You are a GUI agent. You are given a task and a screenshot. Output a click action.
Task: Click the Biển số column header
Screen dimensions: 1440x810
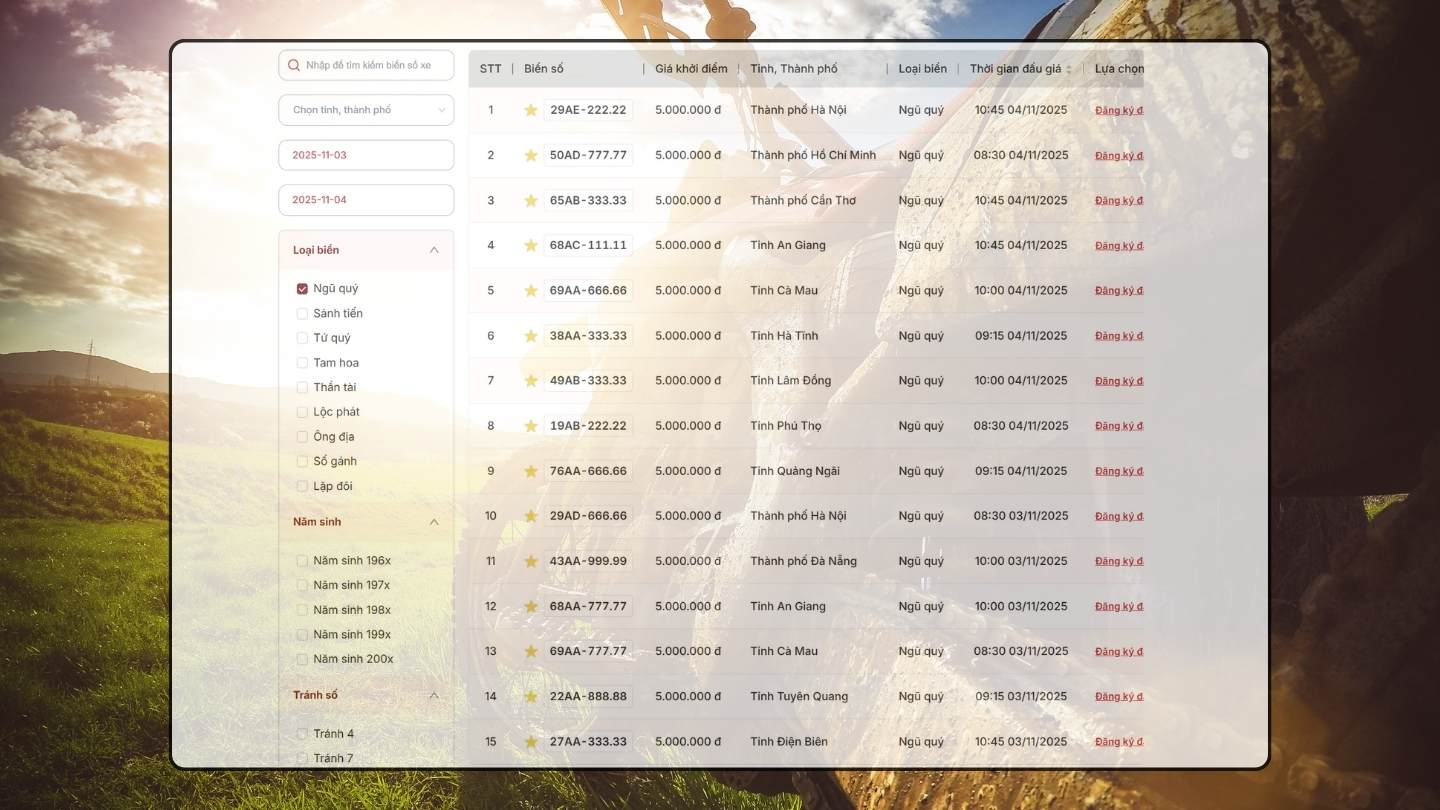(544, 69)
